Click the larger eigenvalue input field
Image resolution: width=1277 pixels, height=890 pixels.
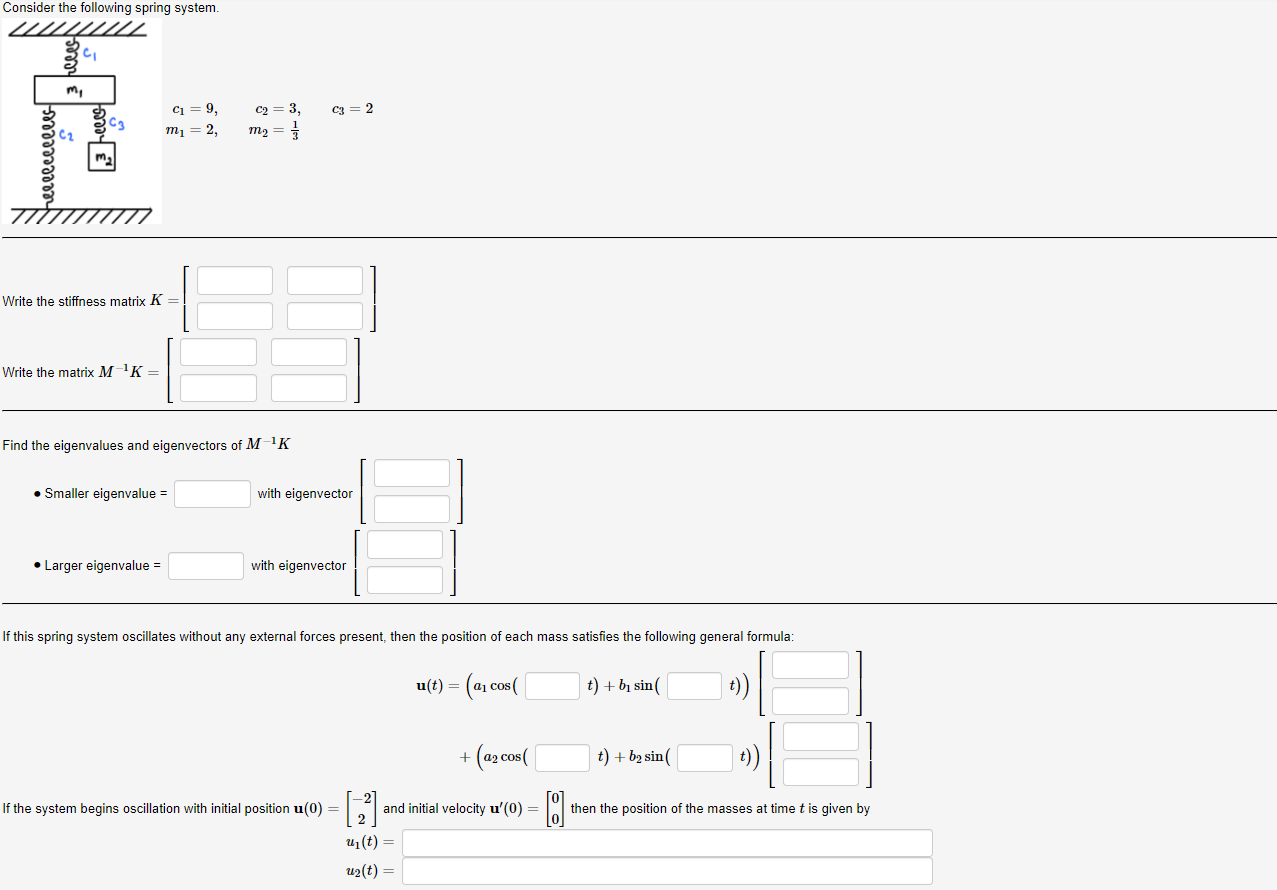[205, 565]
